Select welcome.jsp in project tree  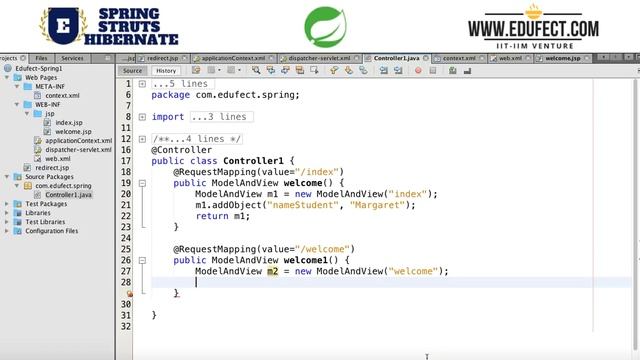[73, 131]
